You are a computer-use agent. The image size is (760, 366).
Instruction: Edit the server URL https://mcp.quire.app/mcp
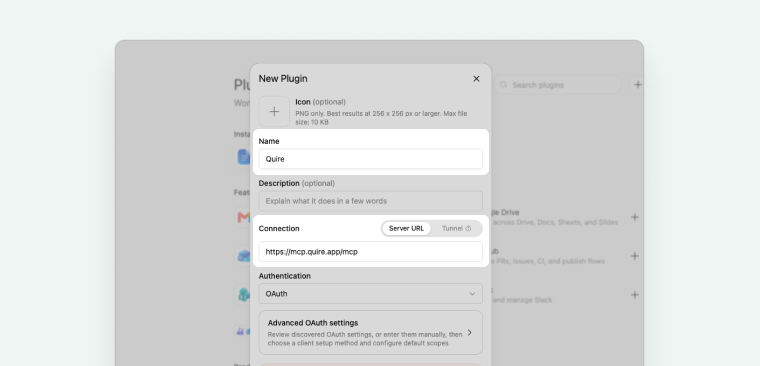370,252
